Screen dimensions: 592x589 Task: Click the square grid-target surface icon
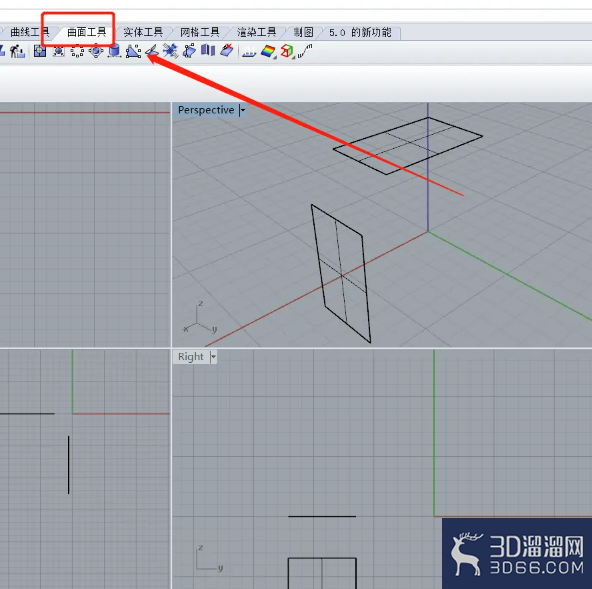coord(40,51)
